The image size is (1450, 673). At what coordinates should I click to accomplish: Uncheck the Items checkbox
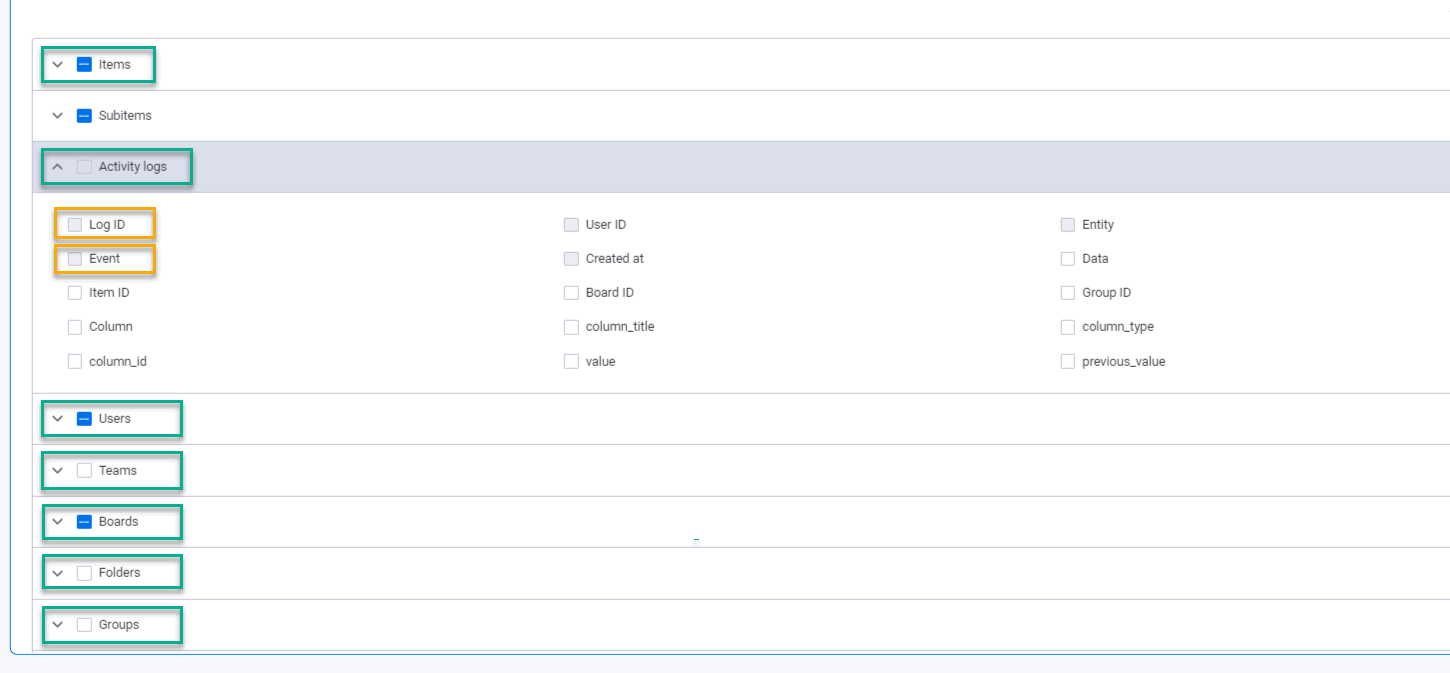84,64
